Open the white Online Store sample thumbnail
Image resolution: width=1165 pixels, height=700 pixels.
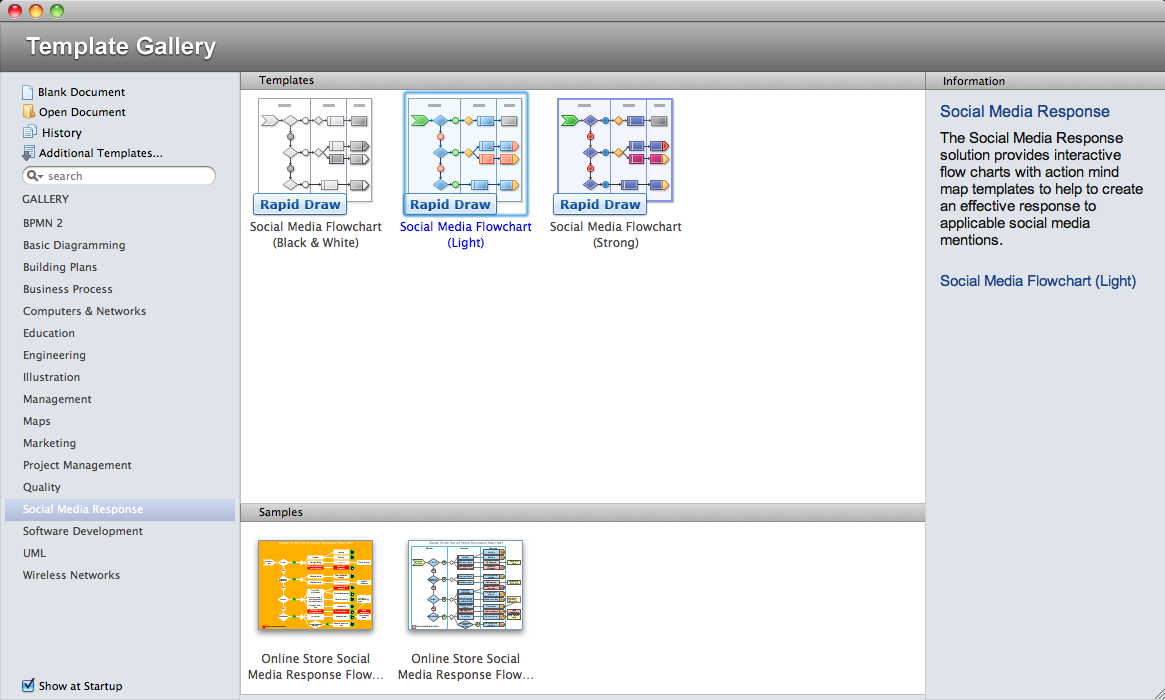(465, 585)
